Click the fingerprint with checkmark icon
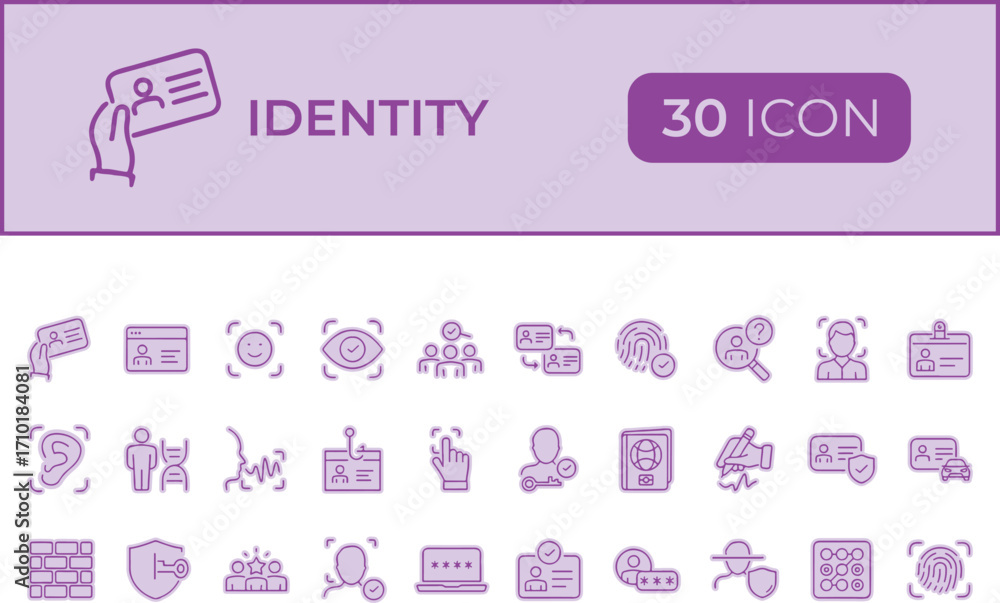1000x603 pixels. pyautogui.click(x=645, y=349)
